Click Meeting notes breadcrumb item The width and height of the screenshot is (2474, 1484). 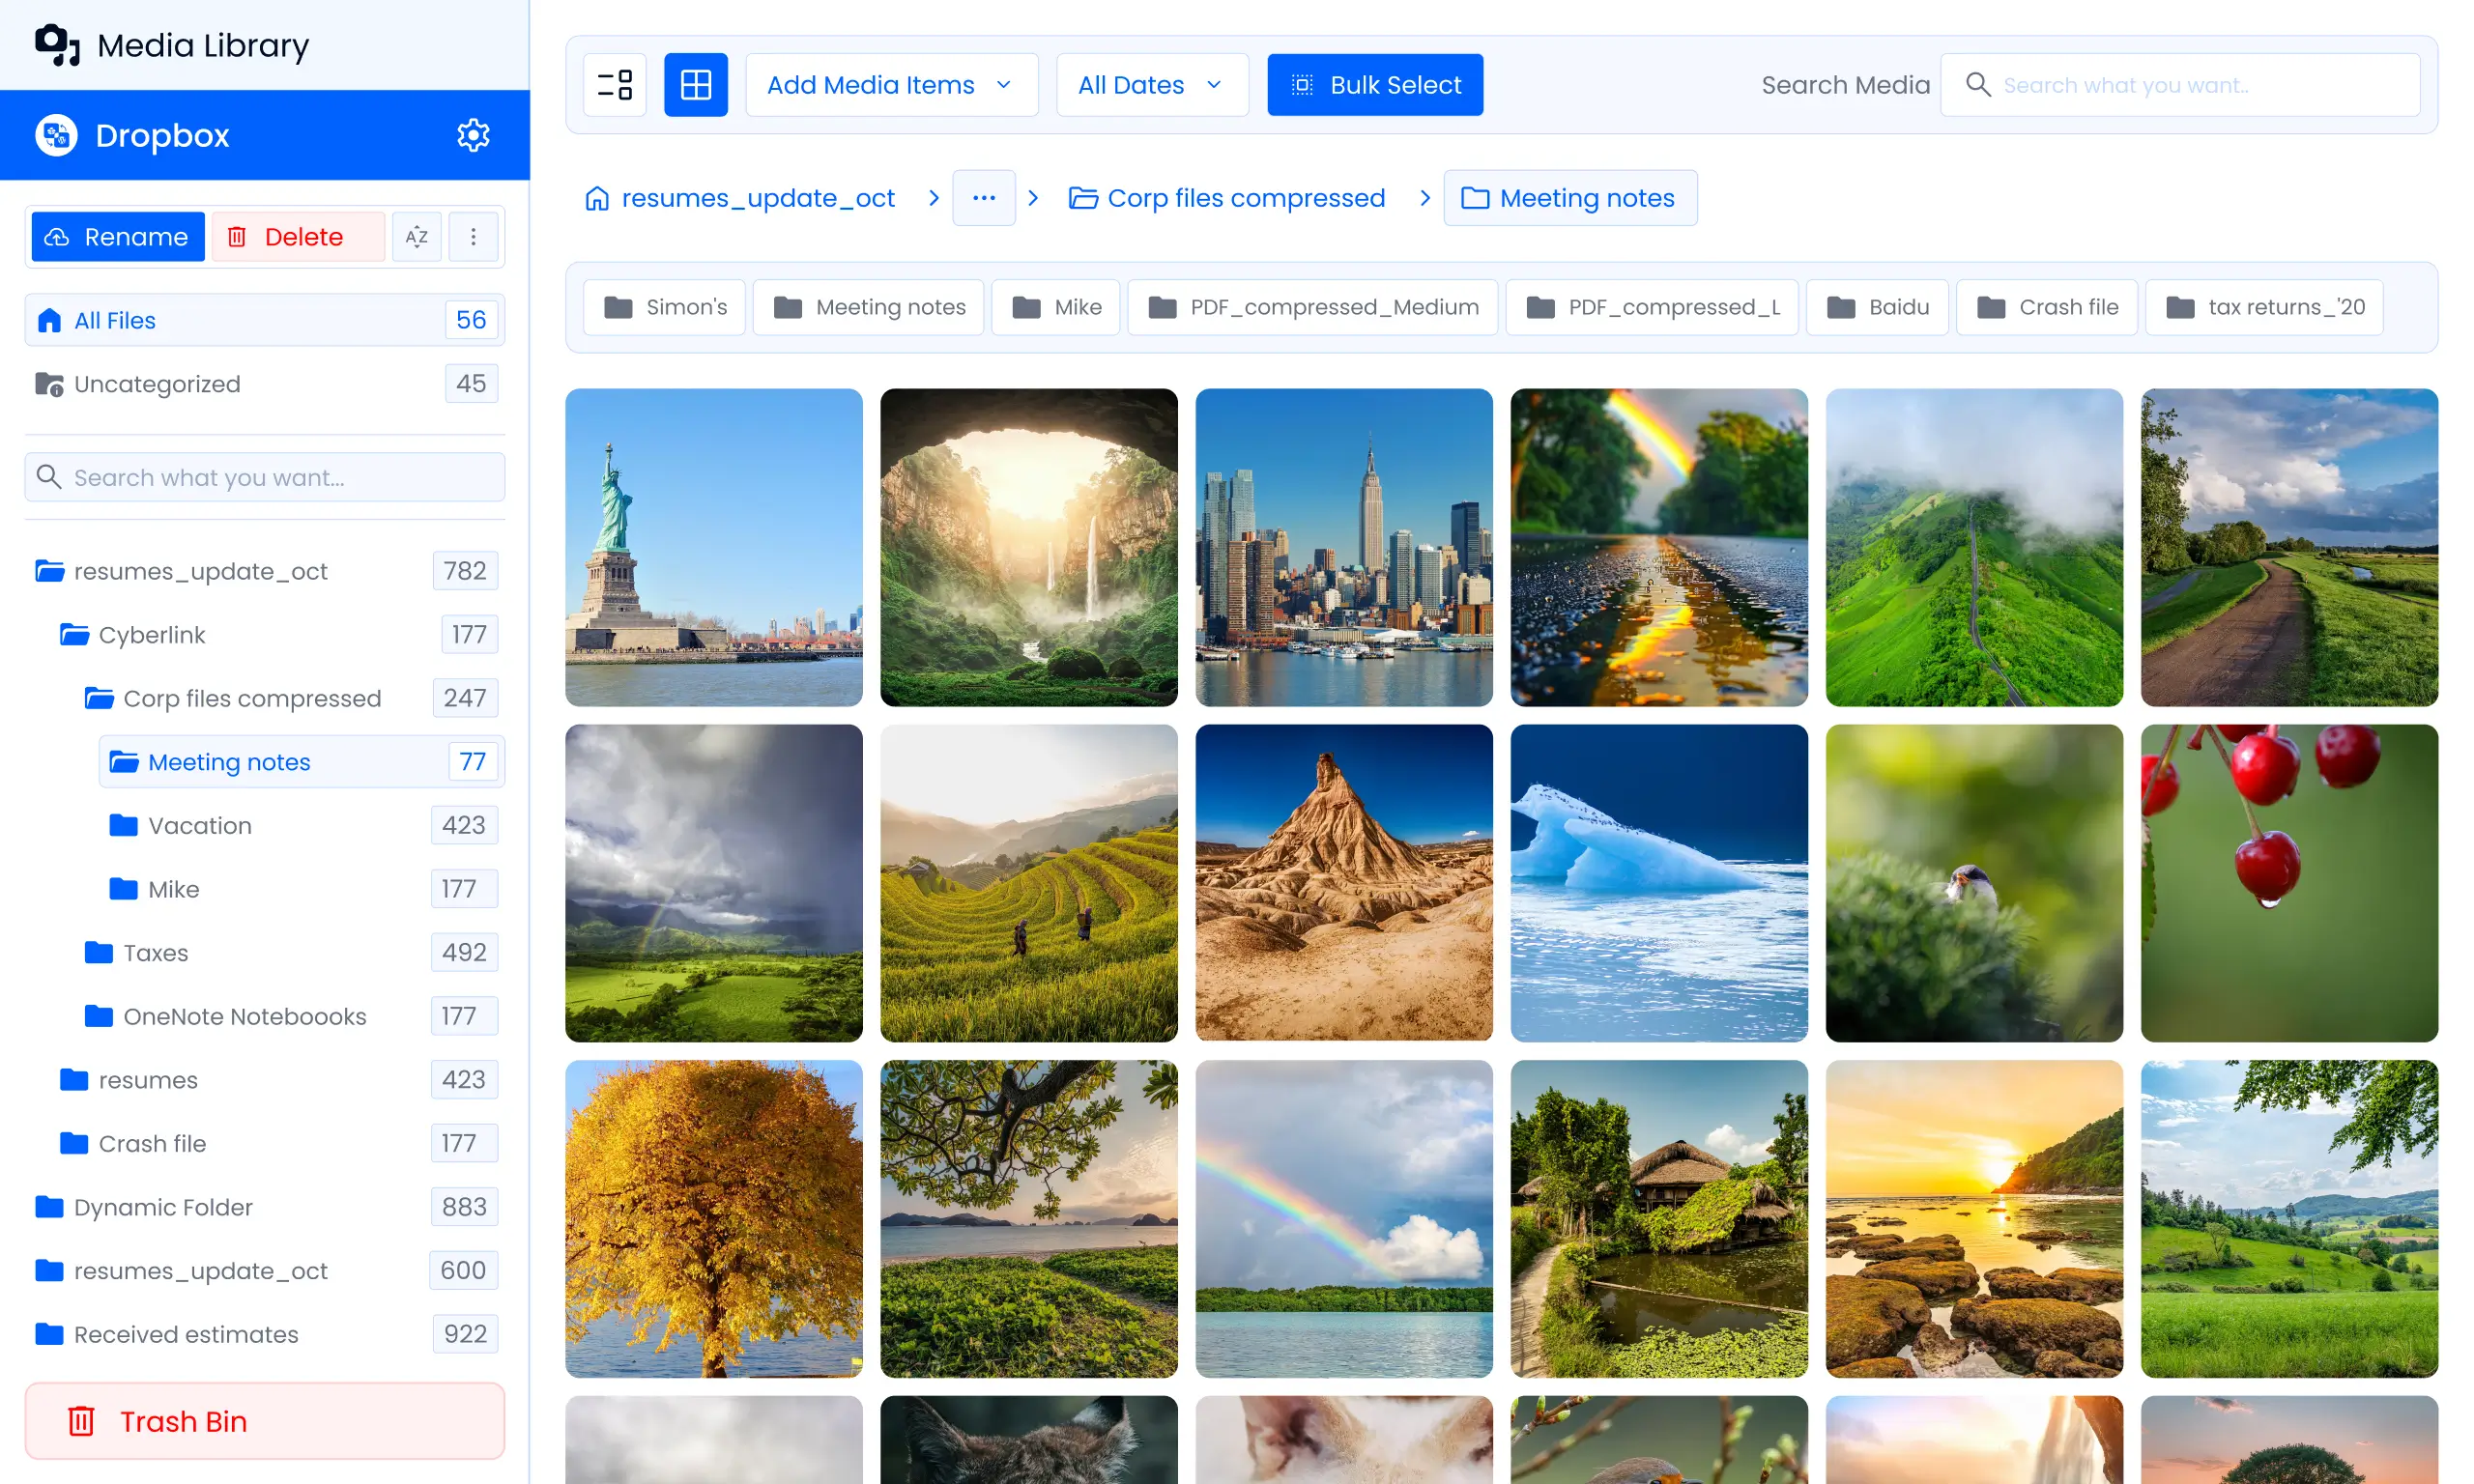1570,198
